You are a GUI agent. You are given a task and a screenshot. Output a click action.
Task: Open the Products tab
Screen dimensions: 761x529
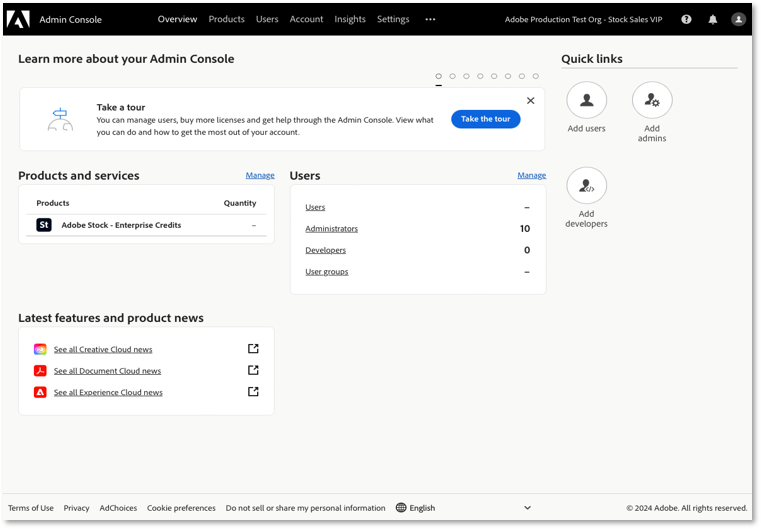click(x=227, y=19)
